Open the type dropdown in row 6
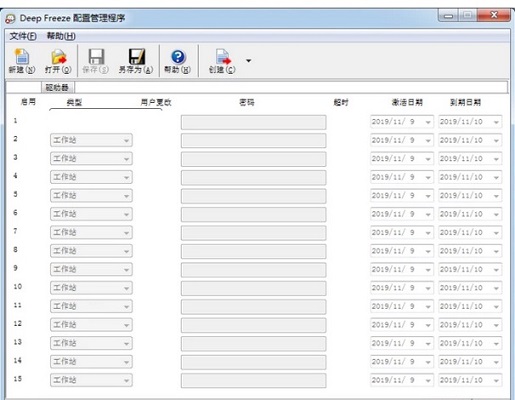Screen dimensions: 515x400 coord(91,214)
